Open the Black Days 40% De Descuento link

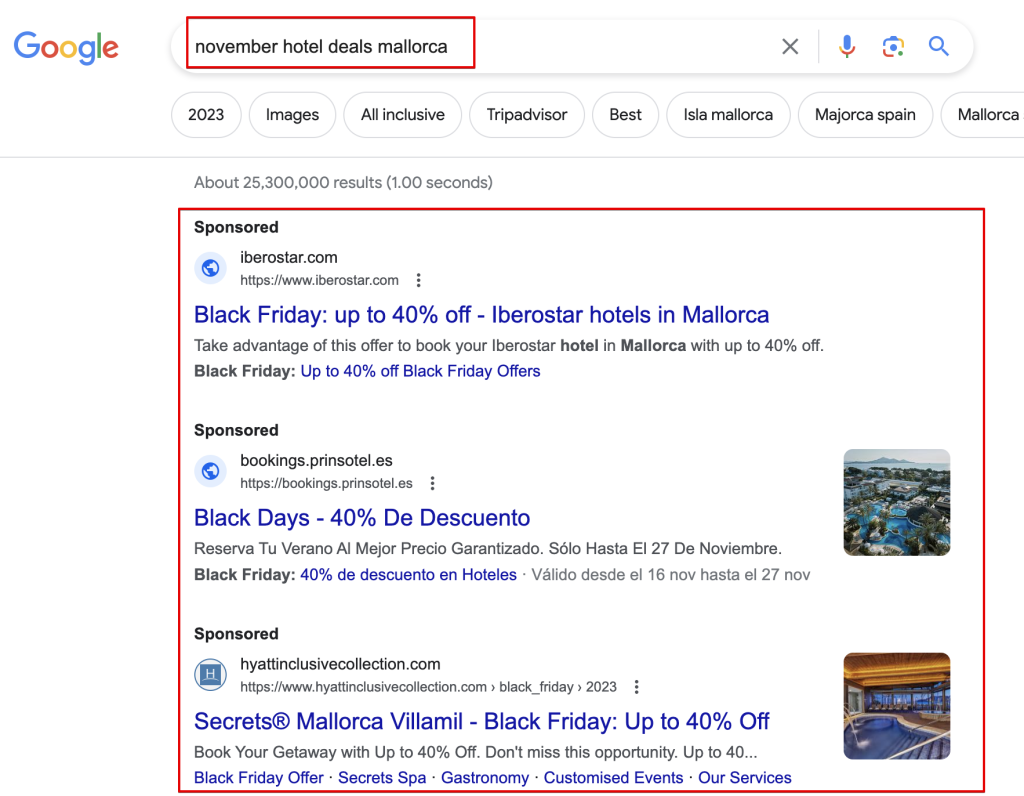pyautogui.click(x=362, y=518)
